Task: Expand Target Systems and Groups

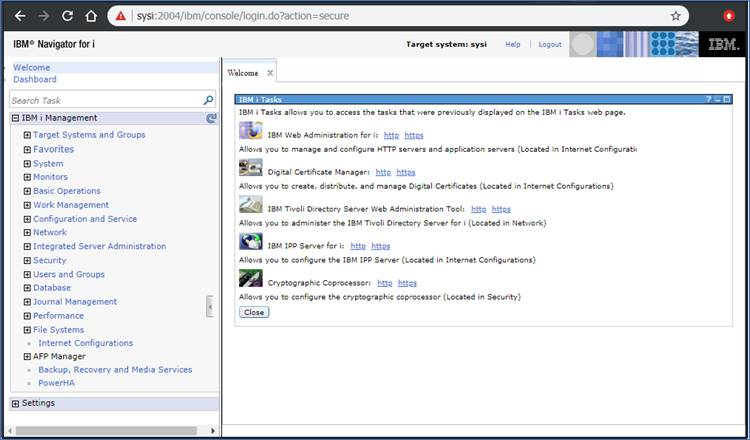Action: (27, 135)
